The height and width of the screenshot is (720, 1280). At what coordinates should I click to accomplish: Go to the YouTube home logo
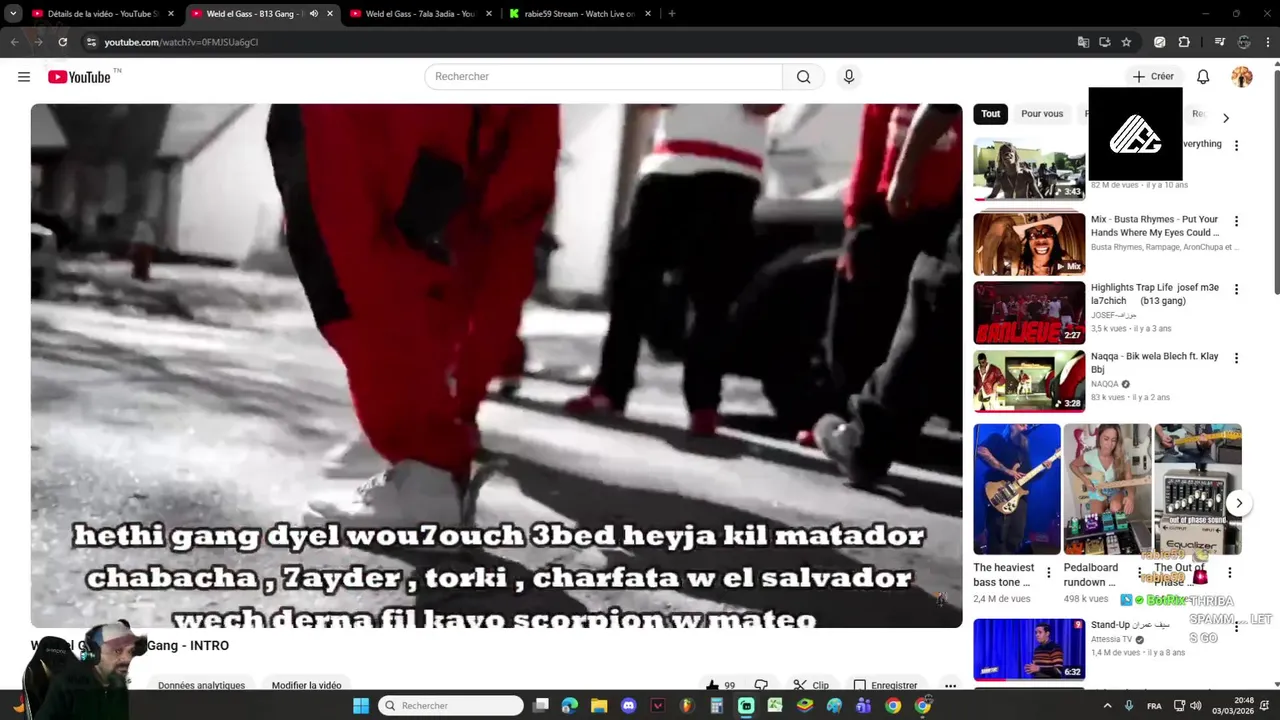pos(79,77)
